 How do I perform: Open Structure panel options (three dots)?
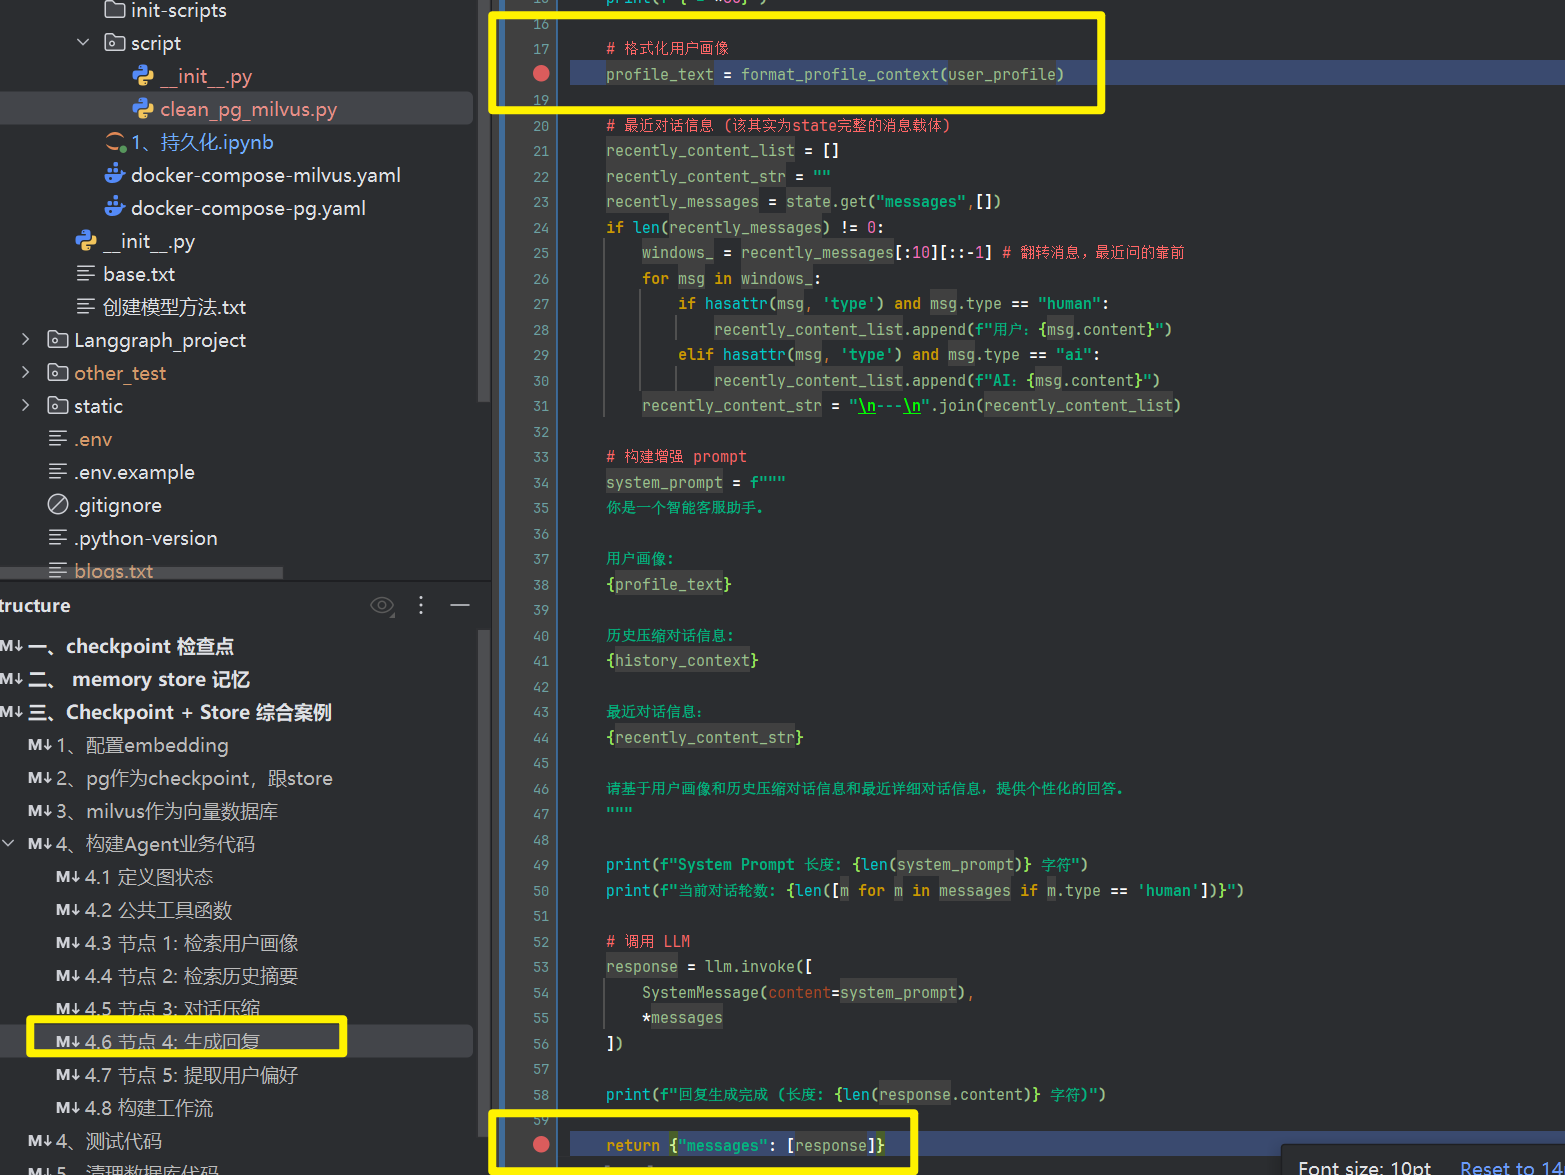point(421,605)
